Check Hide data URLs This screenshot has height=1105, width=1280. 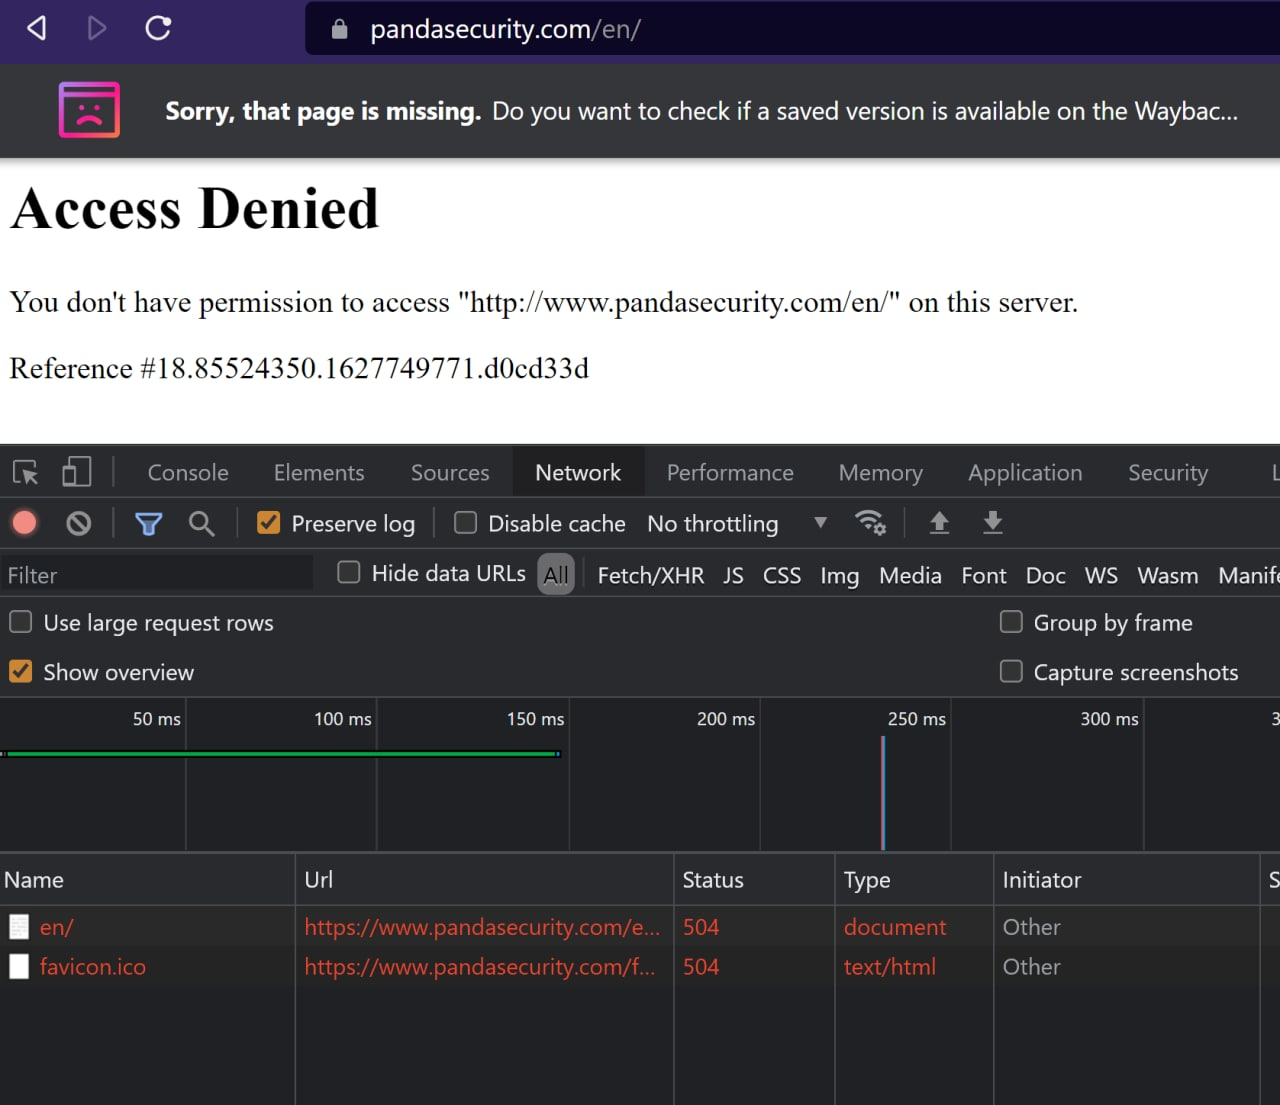(348, 572)
